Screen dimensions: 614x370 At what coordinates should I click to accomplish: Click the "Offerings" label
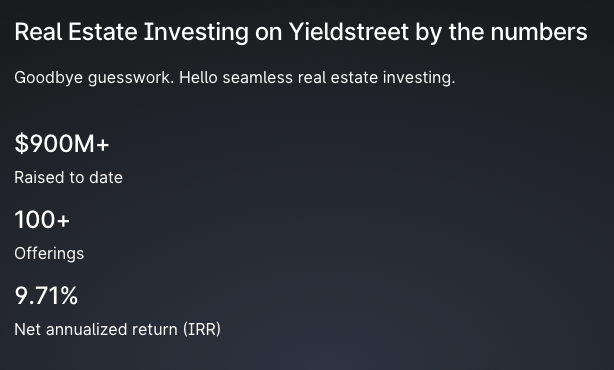49,254
